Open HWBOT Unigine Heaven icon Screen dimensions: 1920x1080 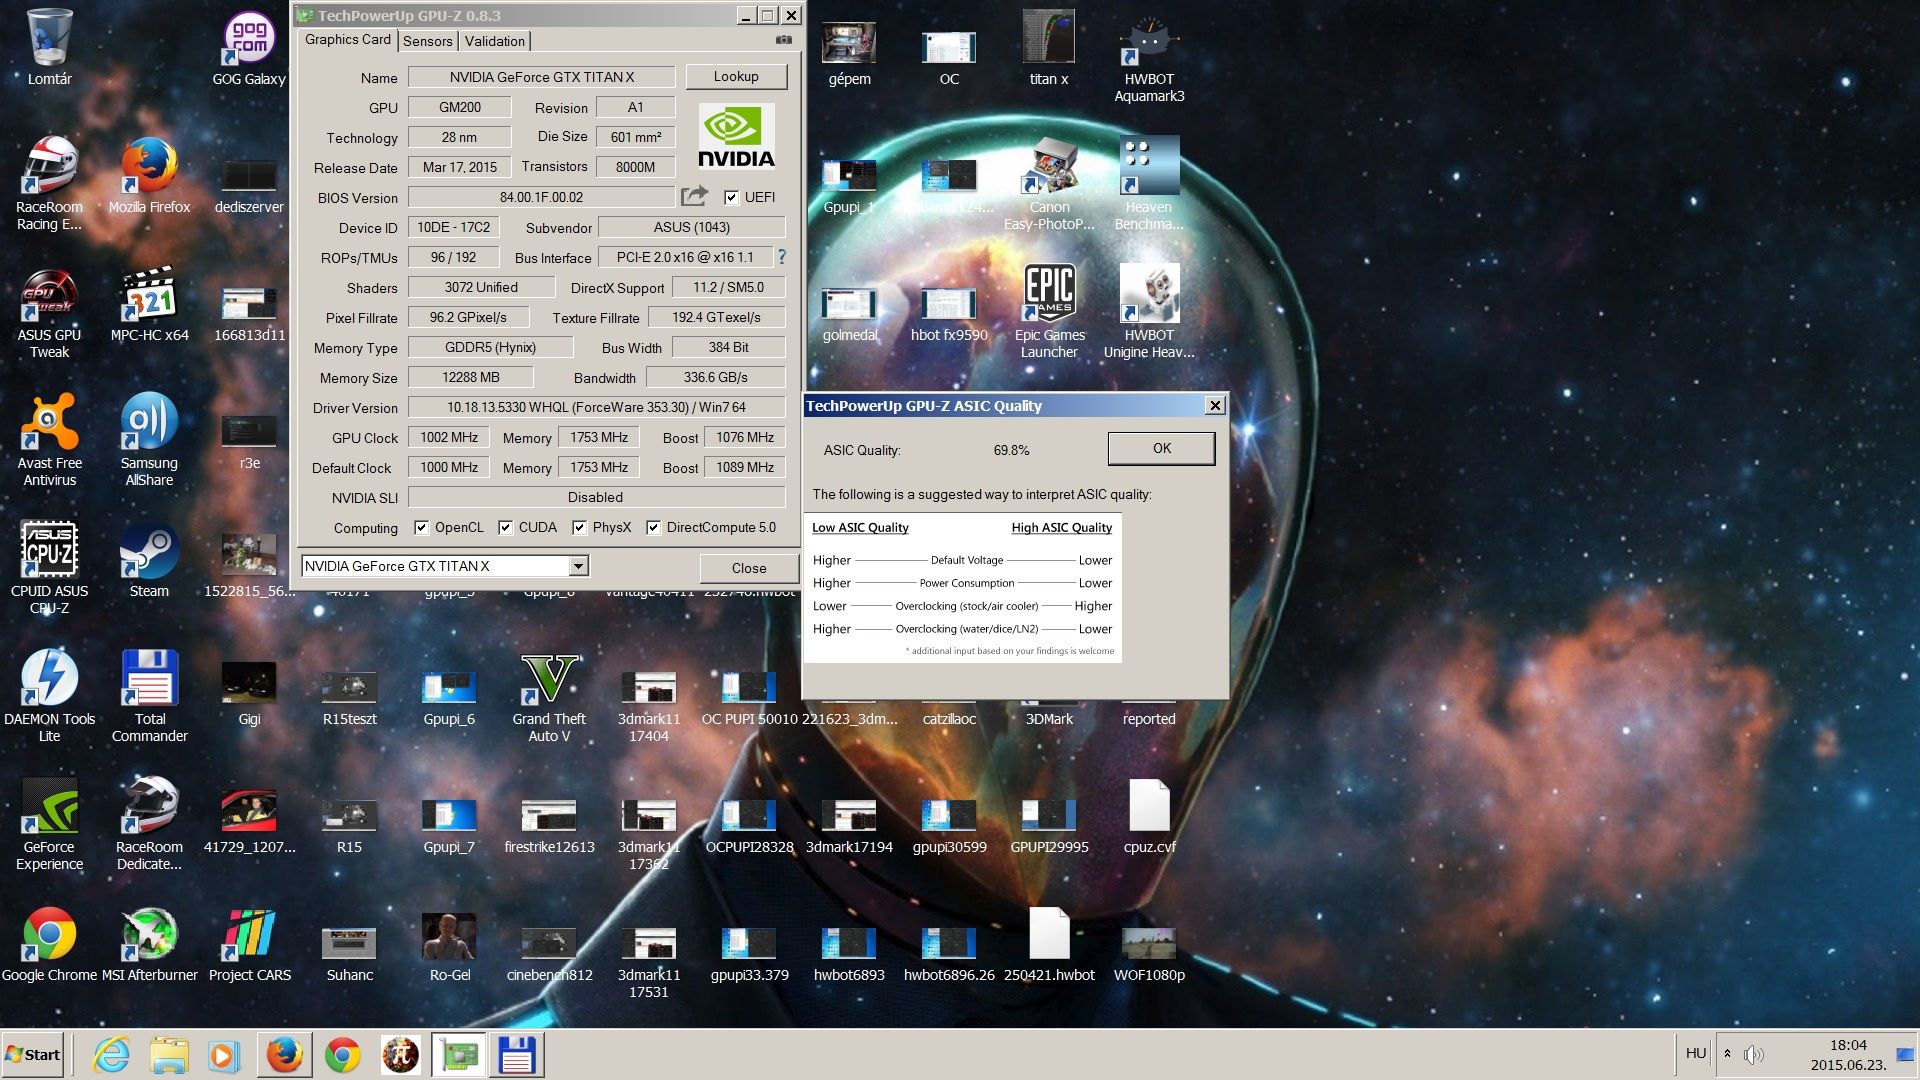coord(1149,311)
